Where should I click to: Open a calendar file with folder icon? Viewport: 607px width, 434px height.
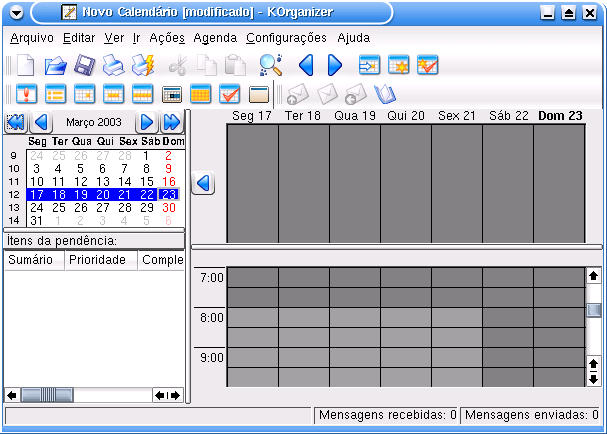tap(55, 65)
